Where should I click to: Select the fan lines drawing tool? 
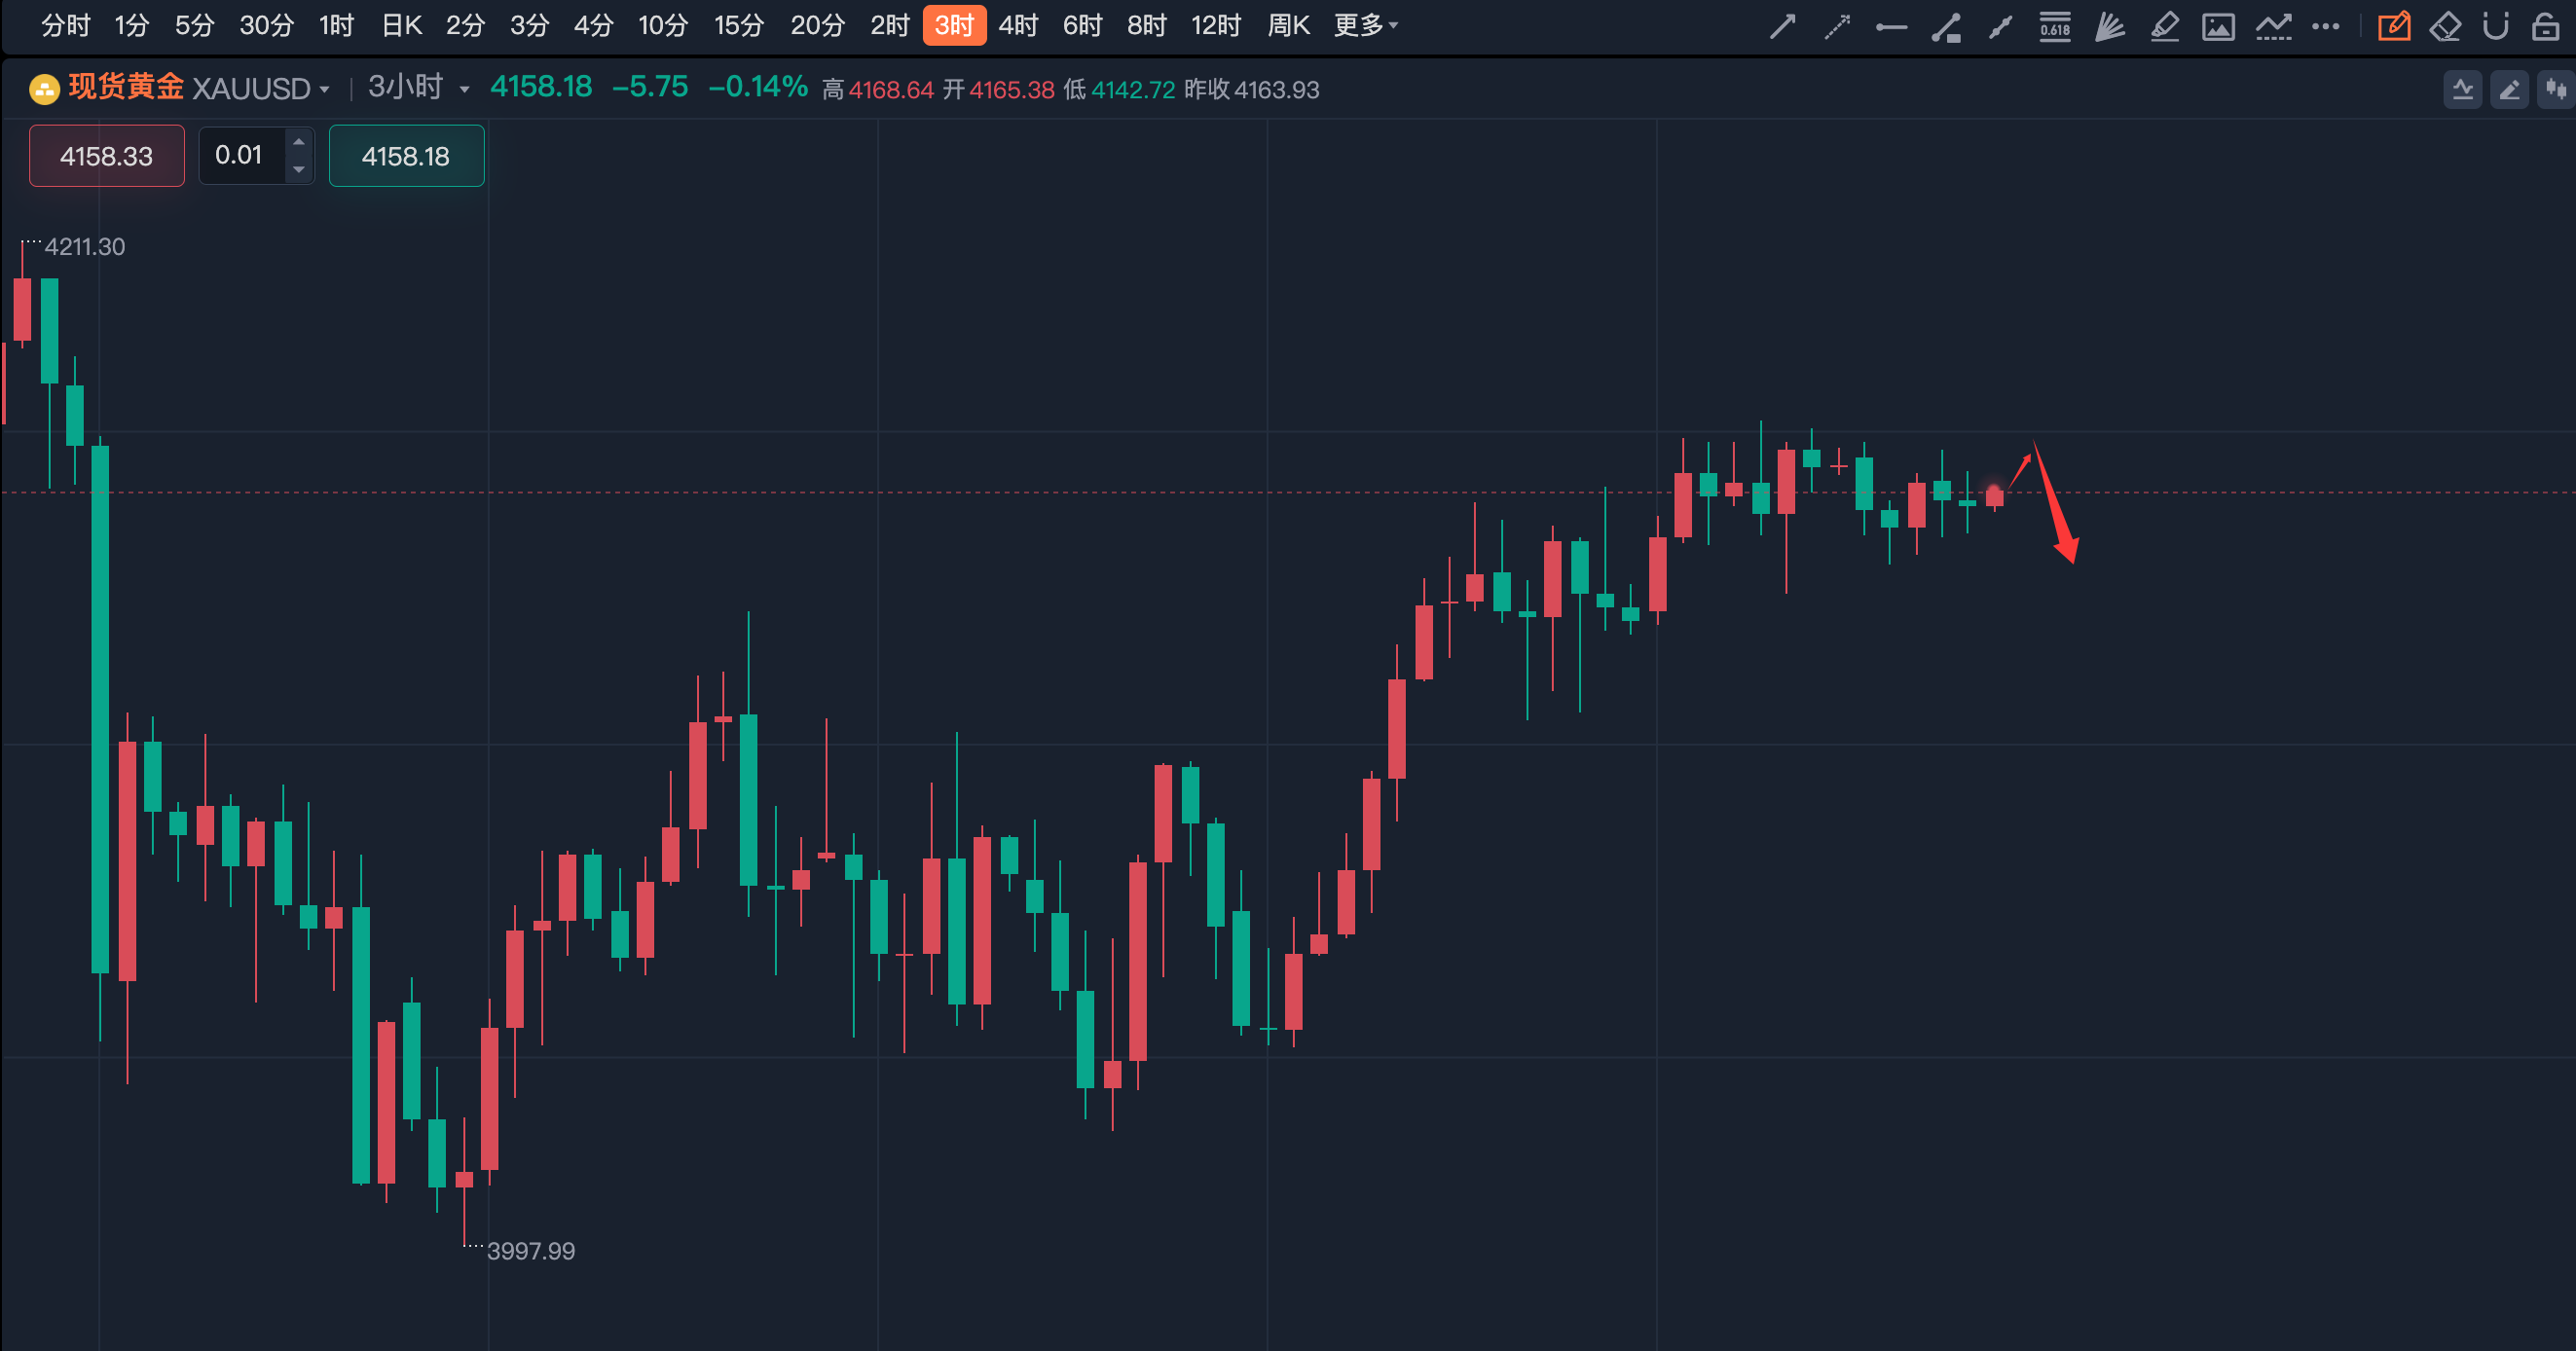click(2109, 26)
